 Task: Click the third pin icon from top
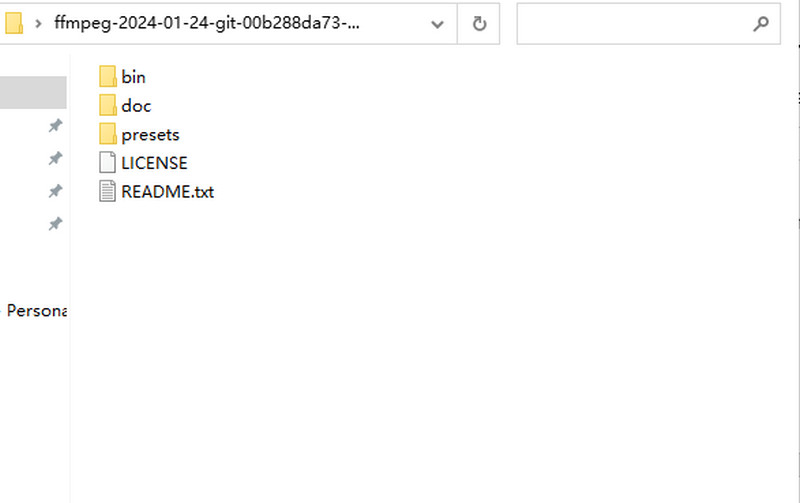click(x=55, y=192)
